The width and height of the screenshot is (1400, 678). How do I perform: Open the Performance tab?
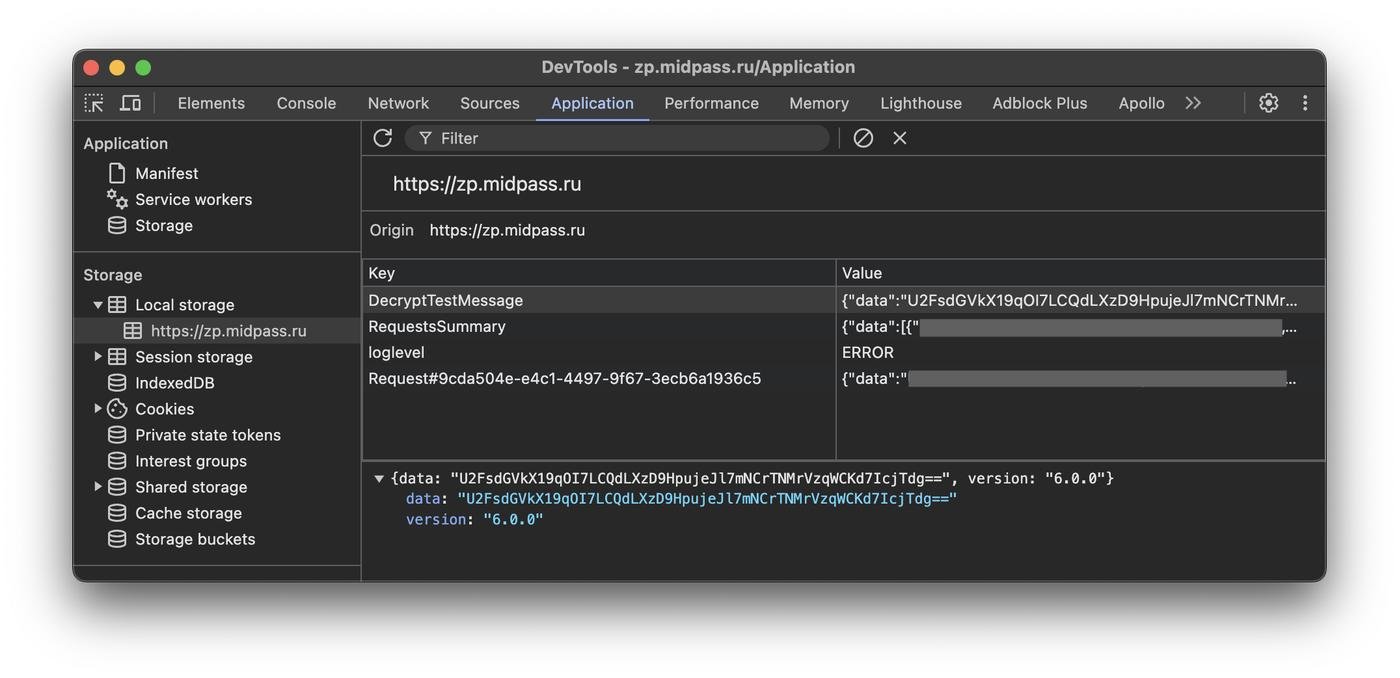[711, 103]
